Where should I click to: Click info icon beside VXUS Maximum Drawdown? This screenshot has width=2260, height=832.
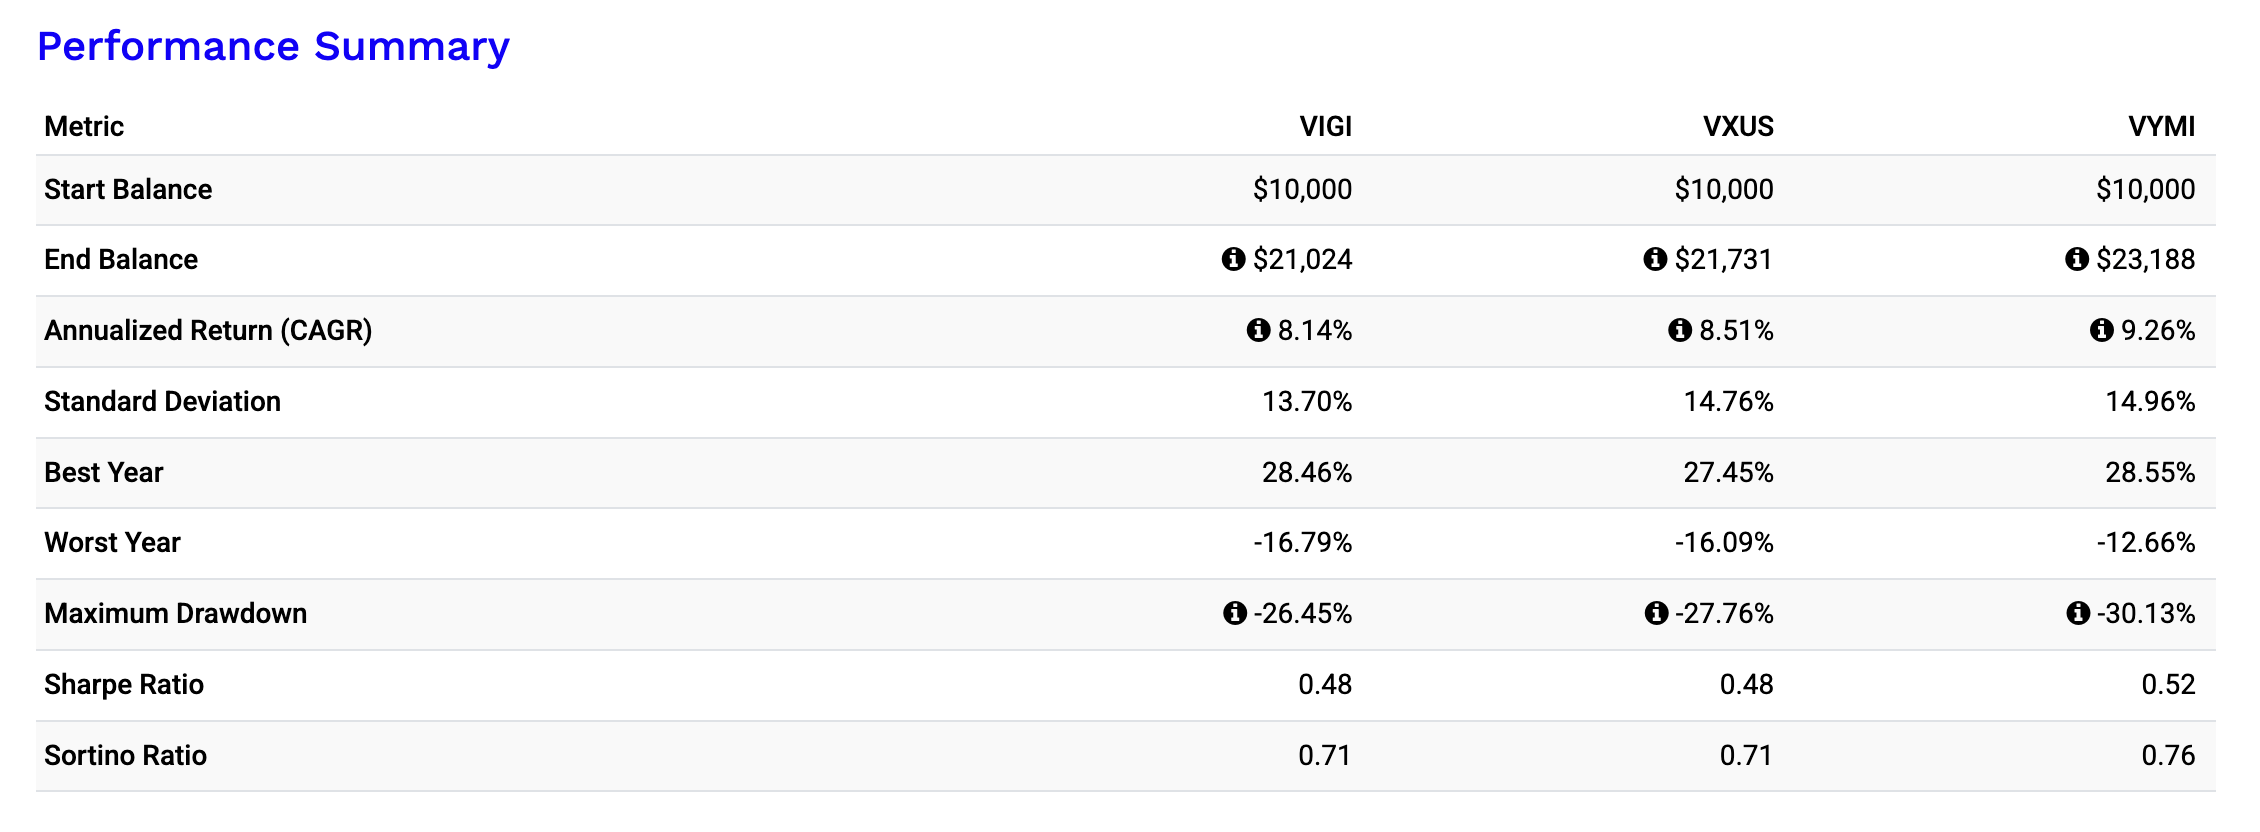click(x=1656, y=613)
